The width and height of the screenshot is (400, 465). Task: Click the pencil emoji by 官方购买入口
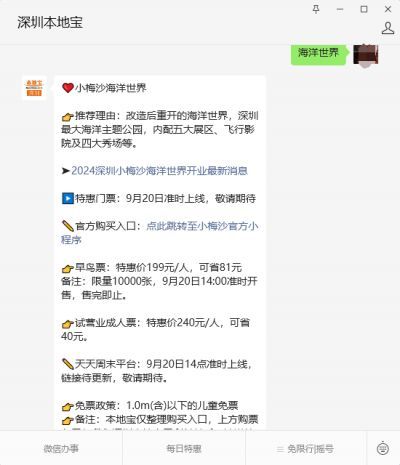tap(68, 226)
